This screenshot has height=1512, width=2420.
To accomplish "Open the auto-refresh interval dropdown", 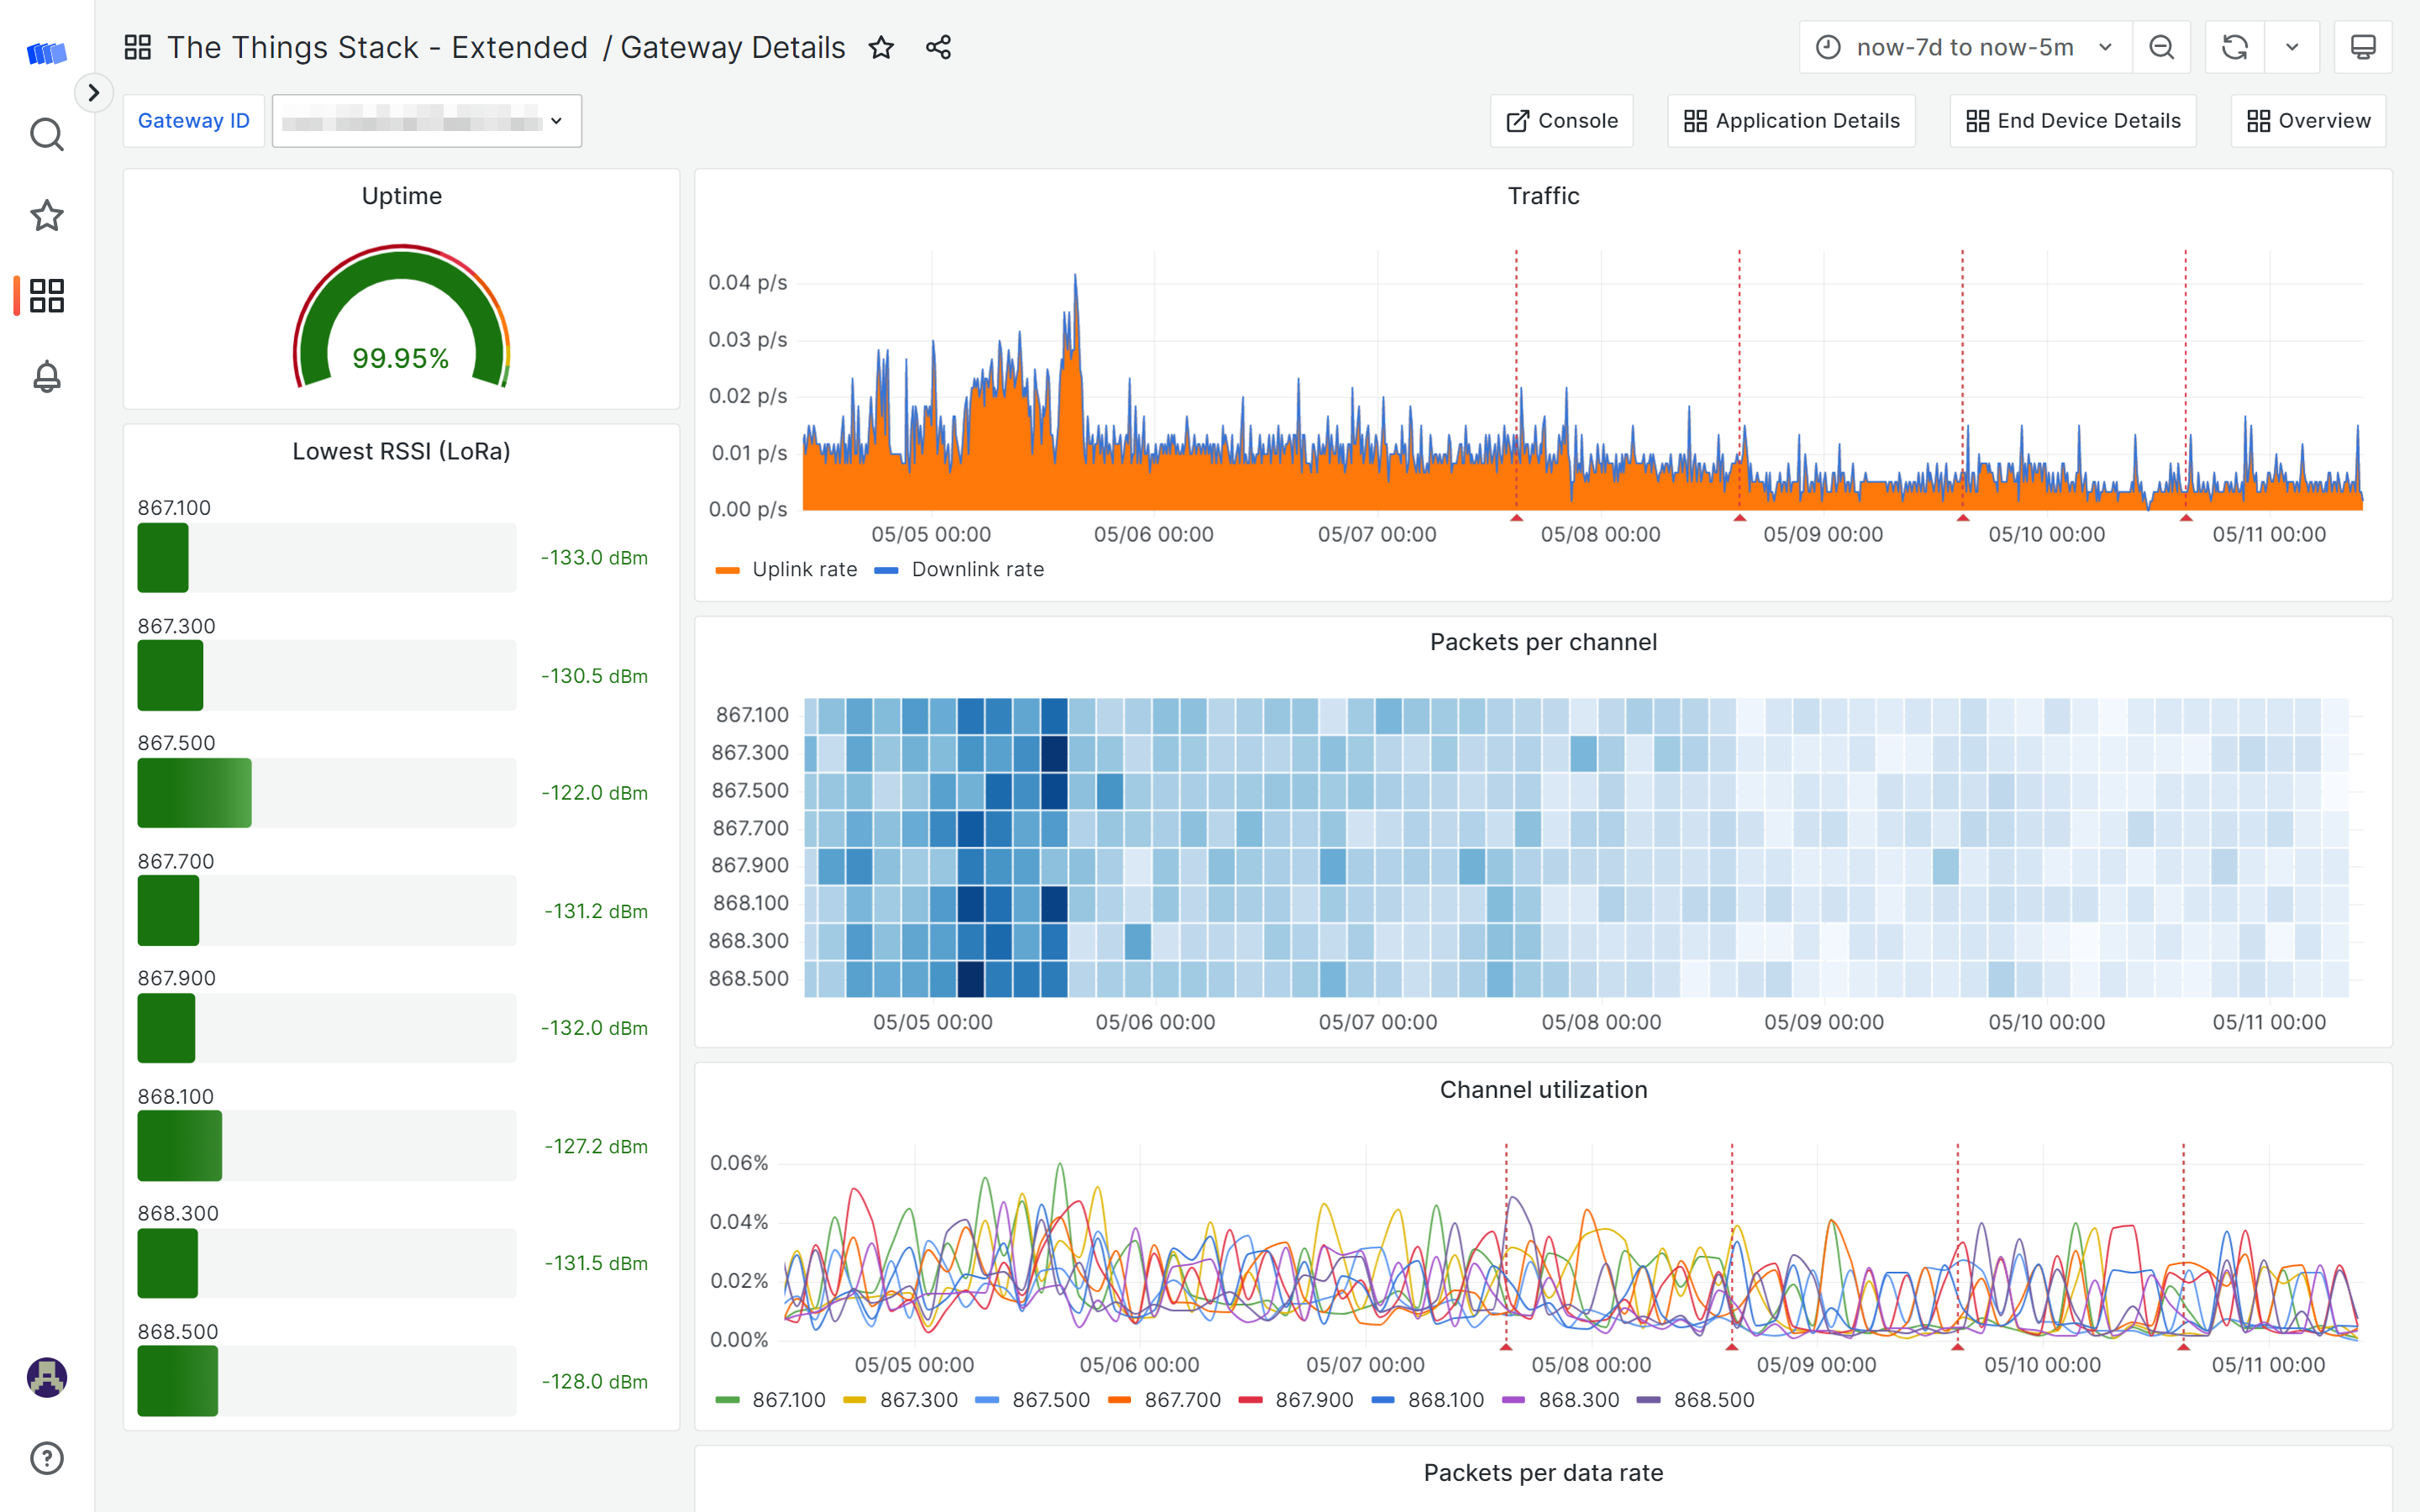I will (2292, 46).
